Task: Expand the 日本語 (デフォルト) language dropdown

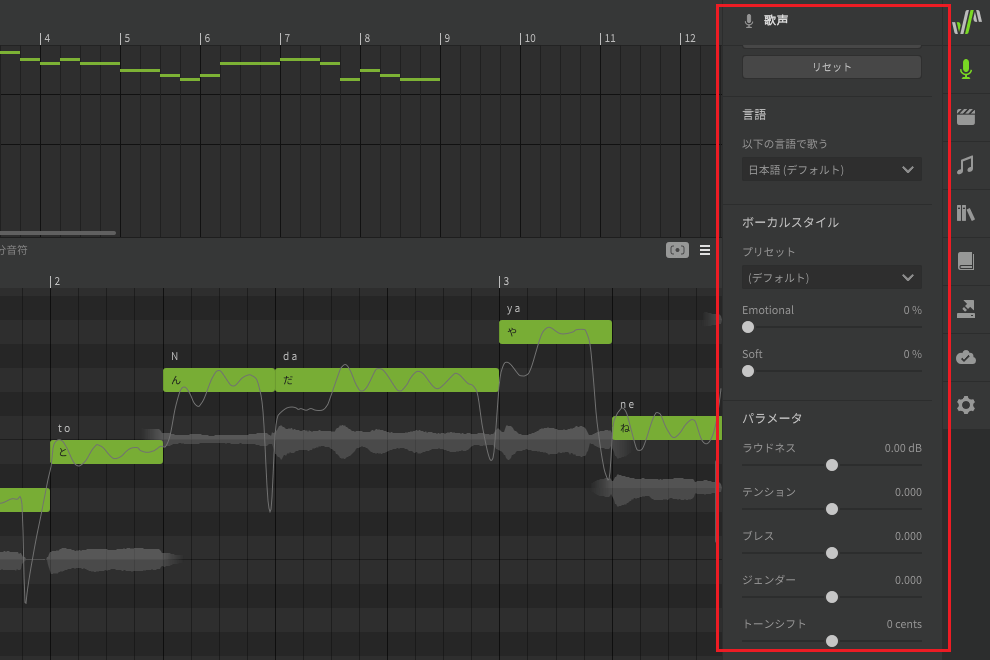Action: click(x=831, y=170)
